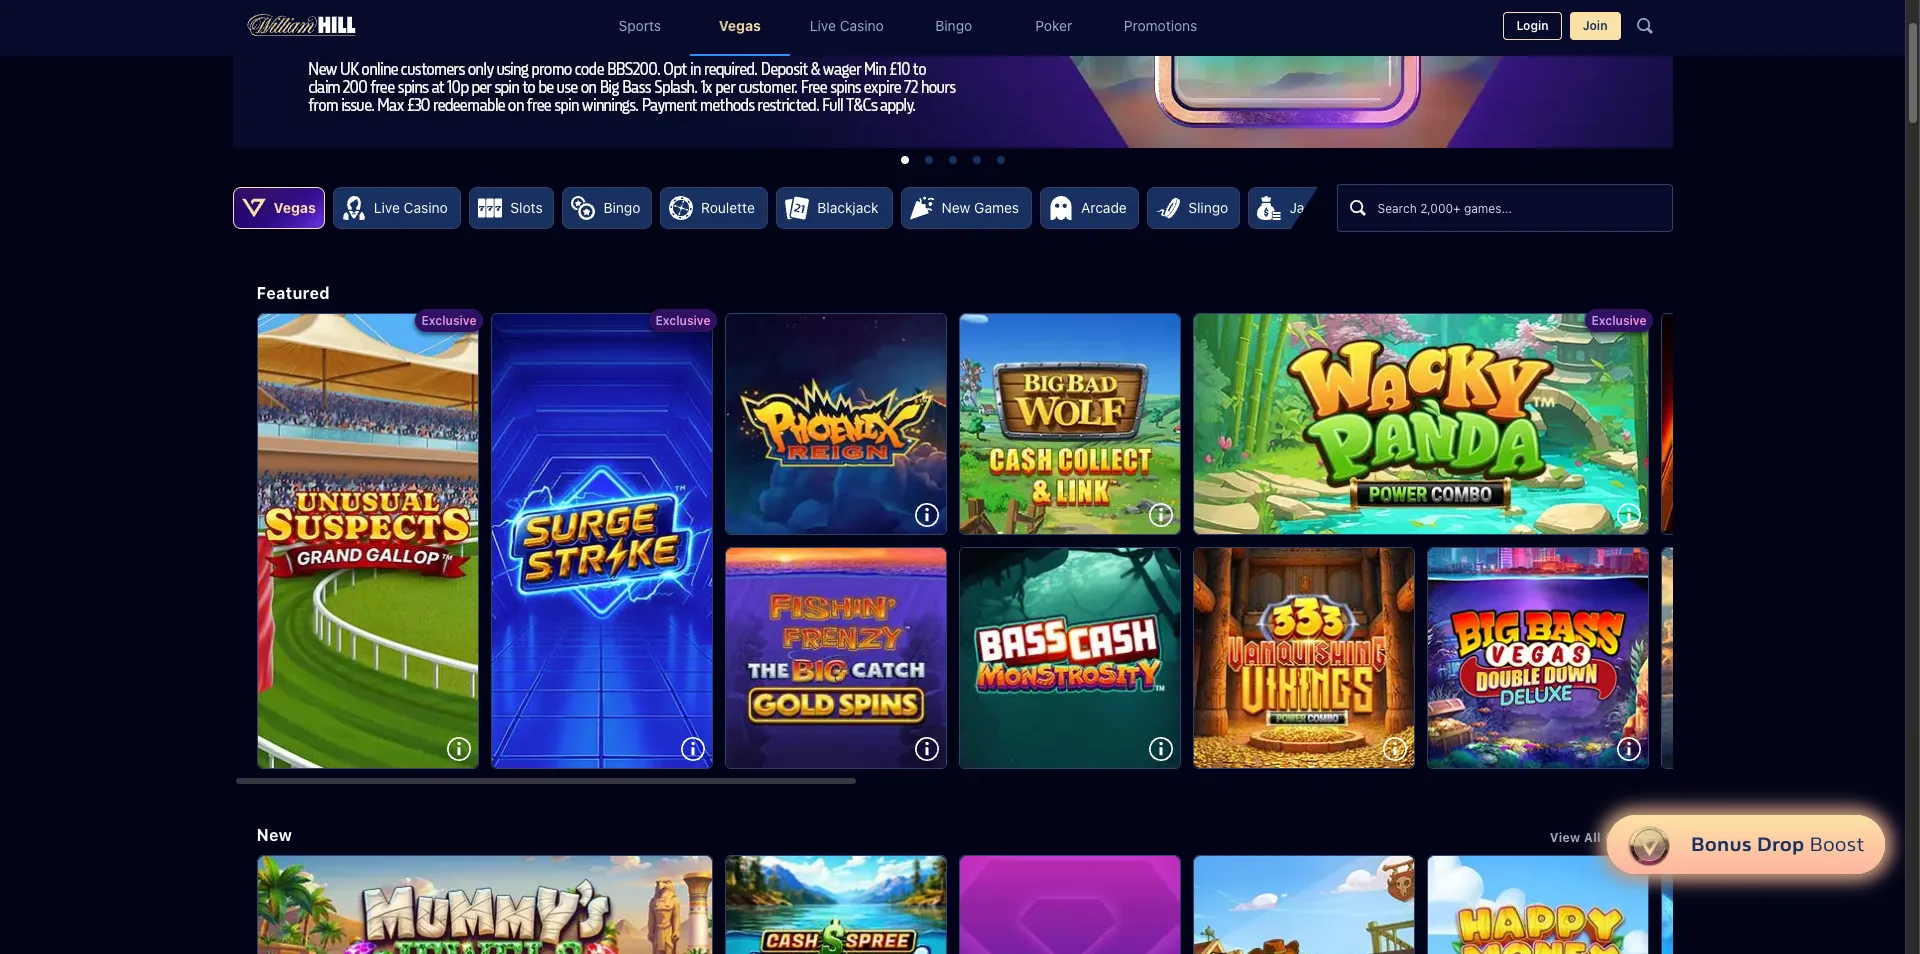This screenshot has width=1920, height=954.
Task: Select the first carousel pagination dot
Action: pos(904,160)
